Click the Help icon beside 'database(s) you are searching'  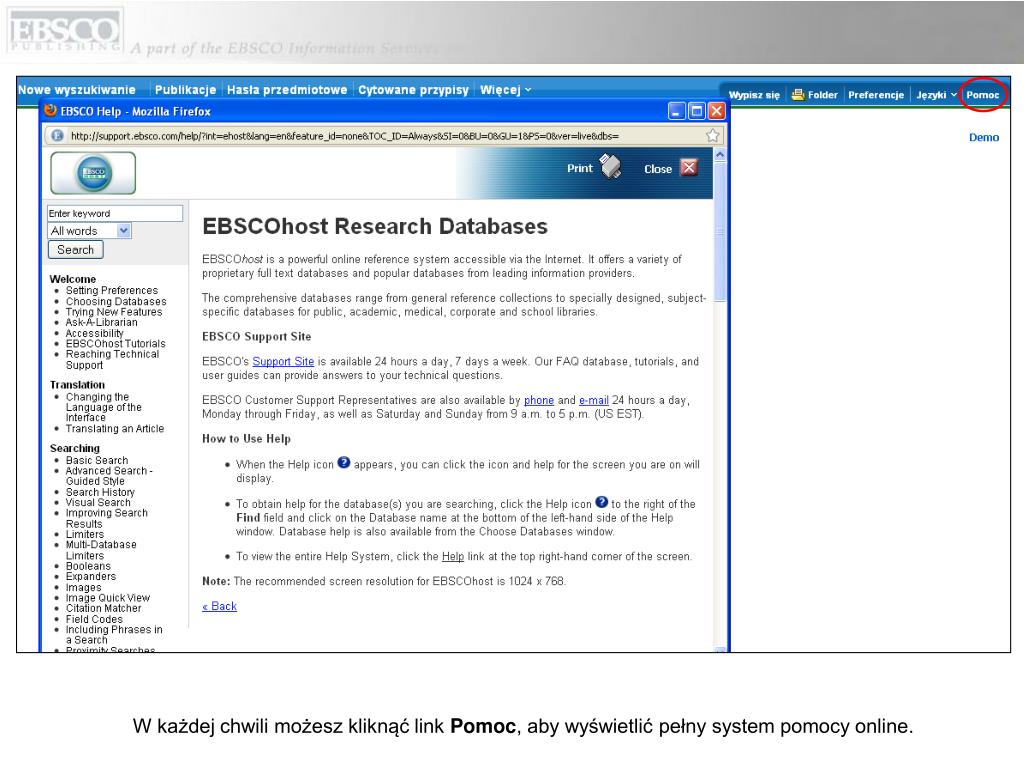[601, 502]
